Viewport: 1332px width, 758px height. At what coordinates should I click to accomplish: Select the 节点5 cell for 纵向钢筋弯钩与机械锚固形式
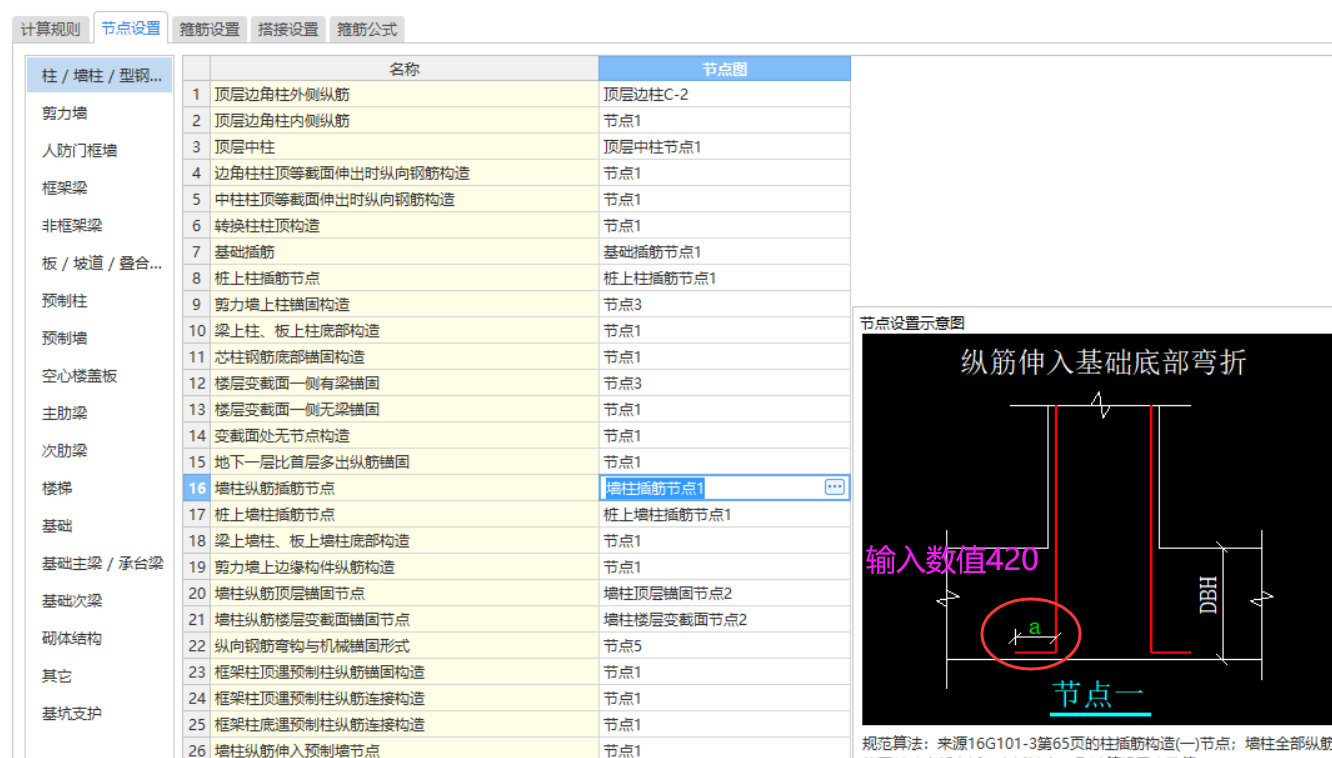(x=725, y=646)
